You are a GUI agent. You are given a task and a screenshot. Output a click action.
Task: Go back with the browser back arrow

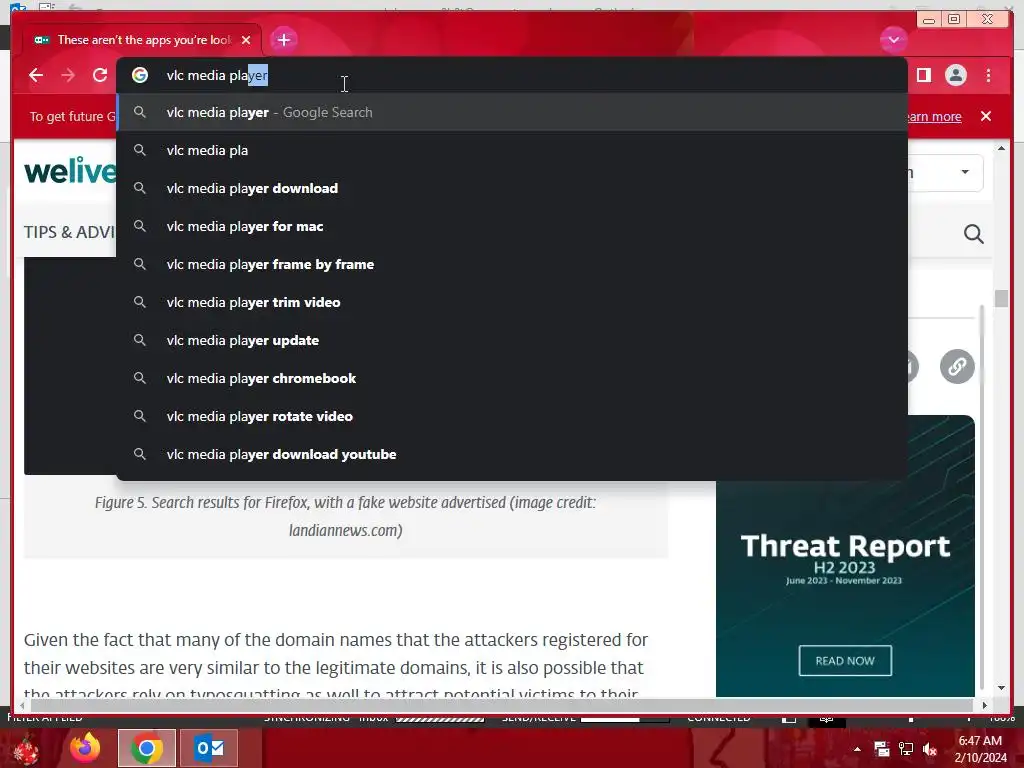(36, 75)
